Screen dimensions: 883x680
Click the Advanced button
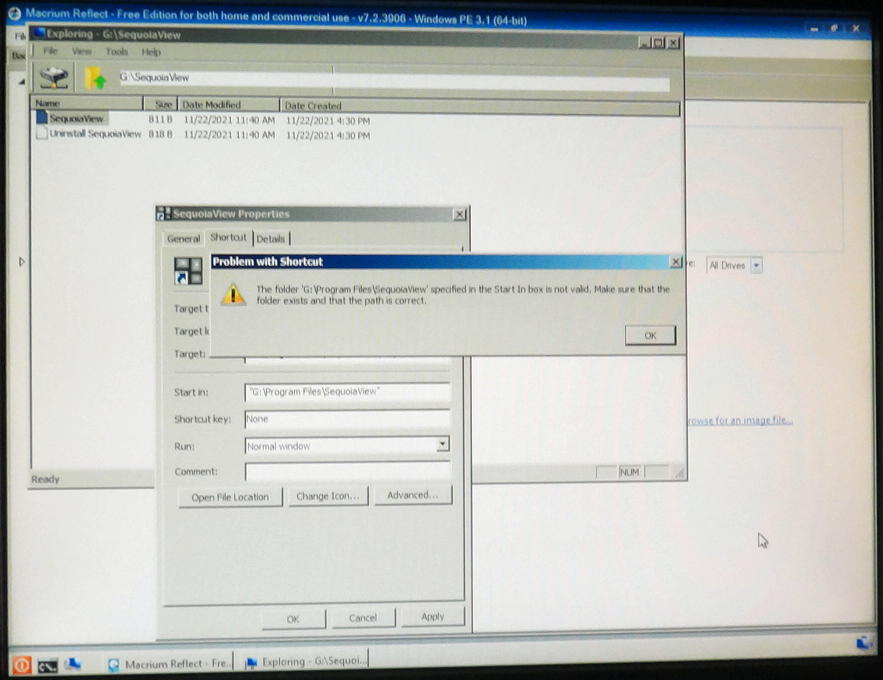tap(413, 495)
